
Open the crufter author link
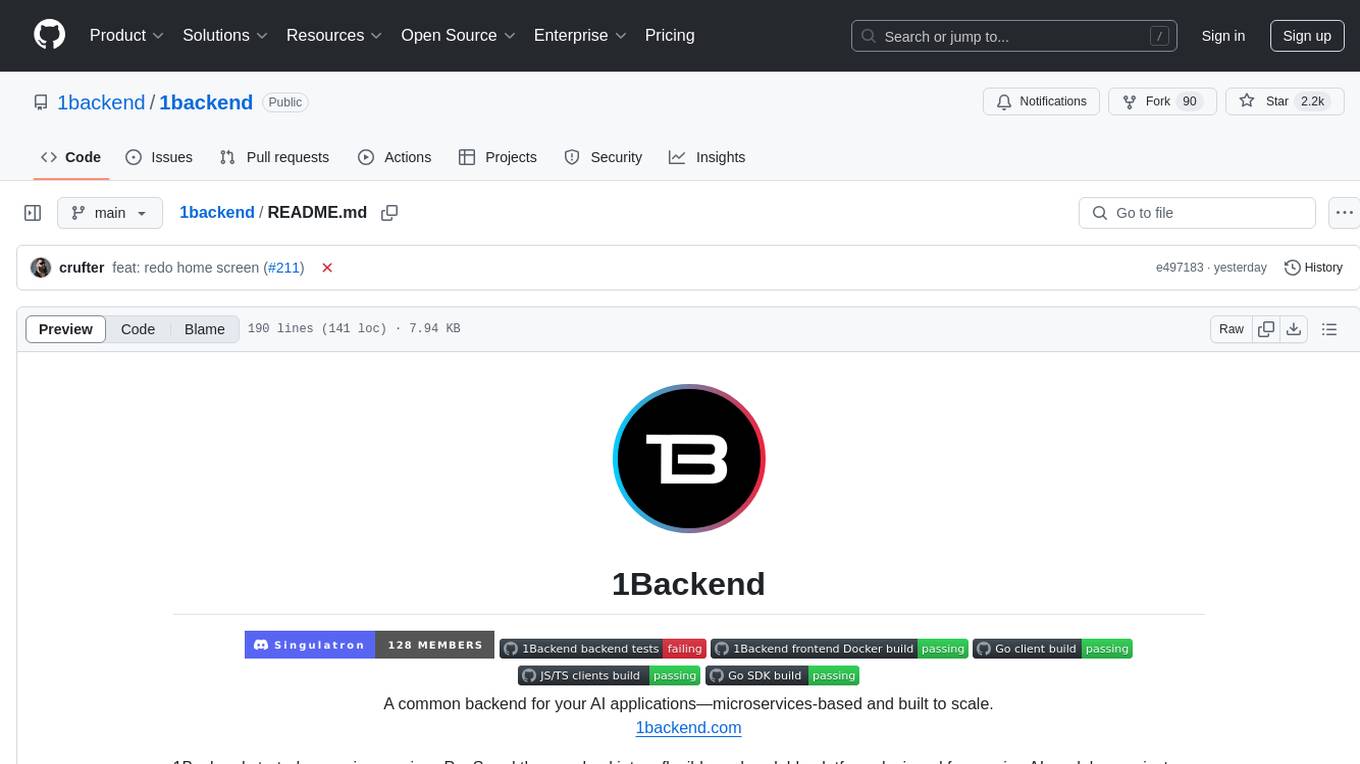[82, 268]
